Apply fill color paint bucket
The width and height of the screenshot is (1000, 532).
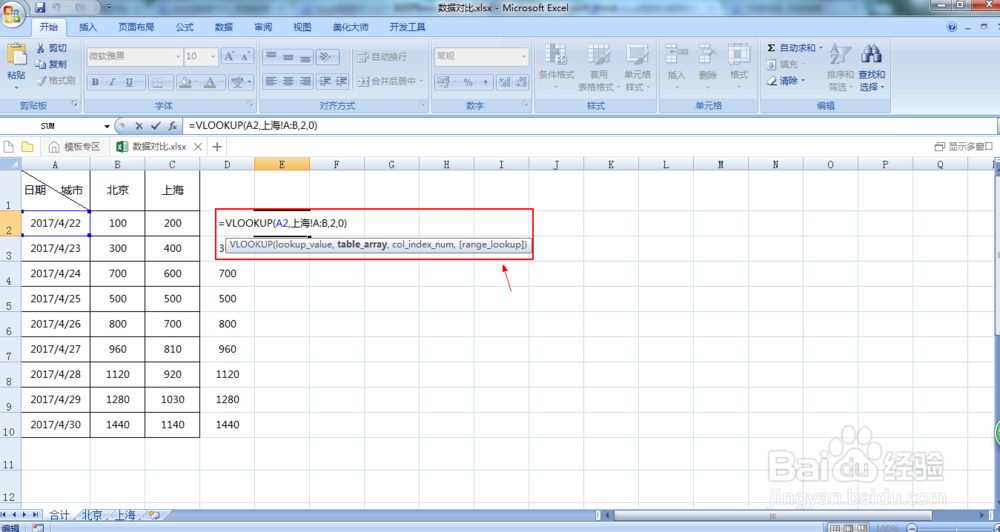184,82
